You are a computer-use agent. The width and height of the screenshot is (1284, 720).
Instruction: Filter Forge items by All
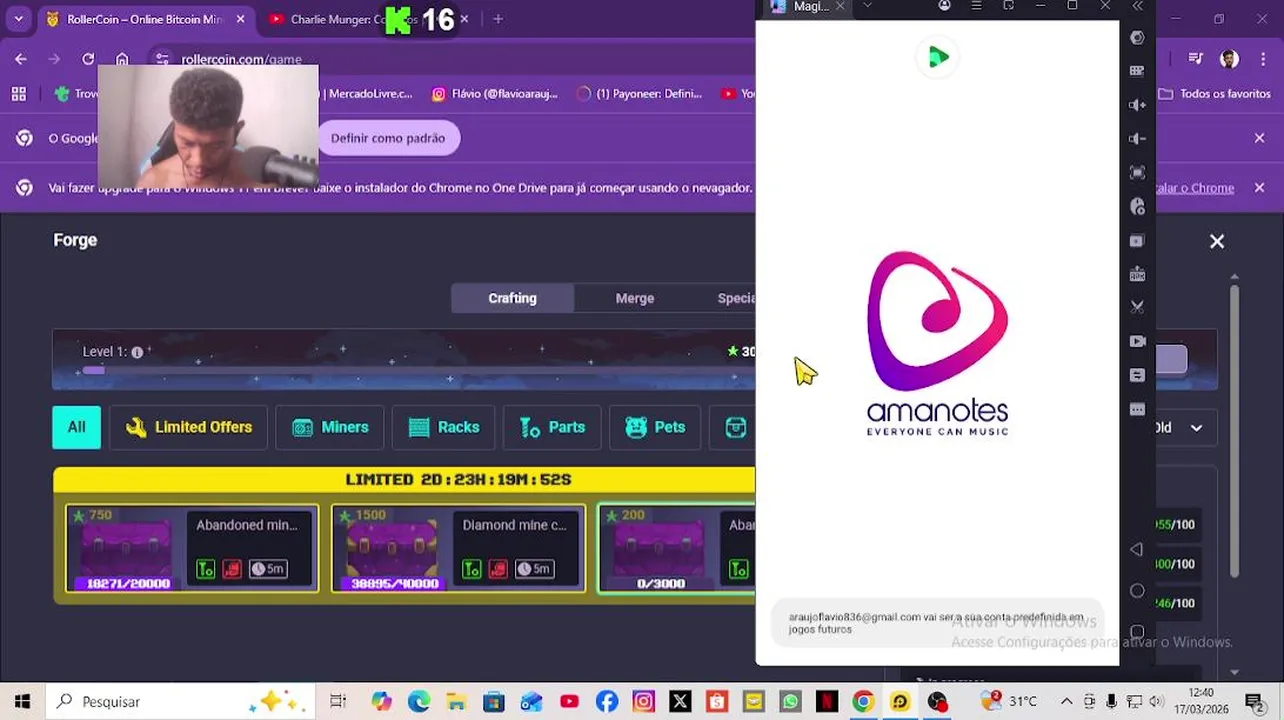click(x=76, y=427)
